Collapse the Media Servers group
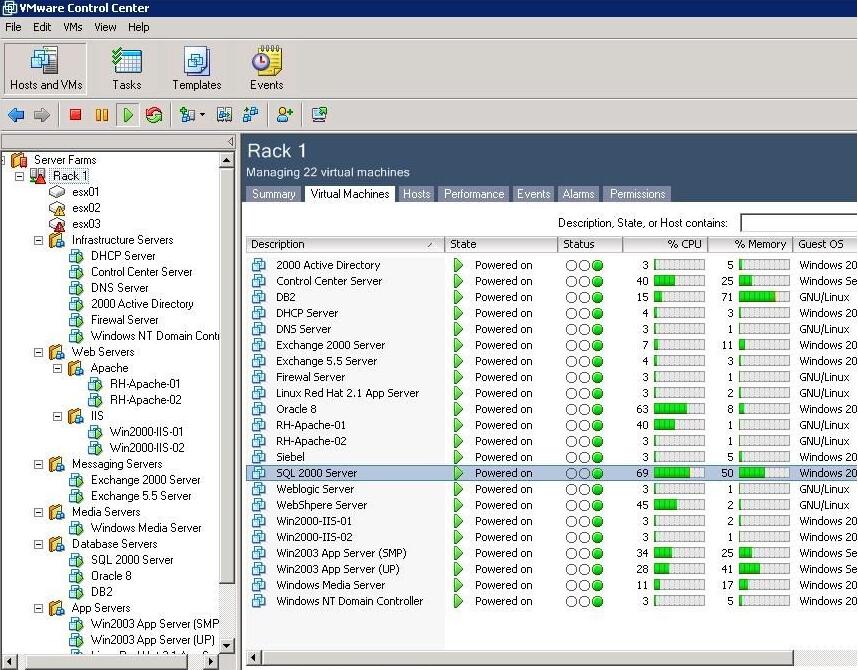This screenshot has width=858, height=670. click(x=38, y=512)
